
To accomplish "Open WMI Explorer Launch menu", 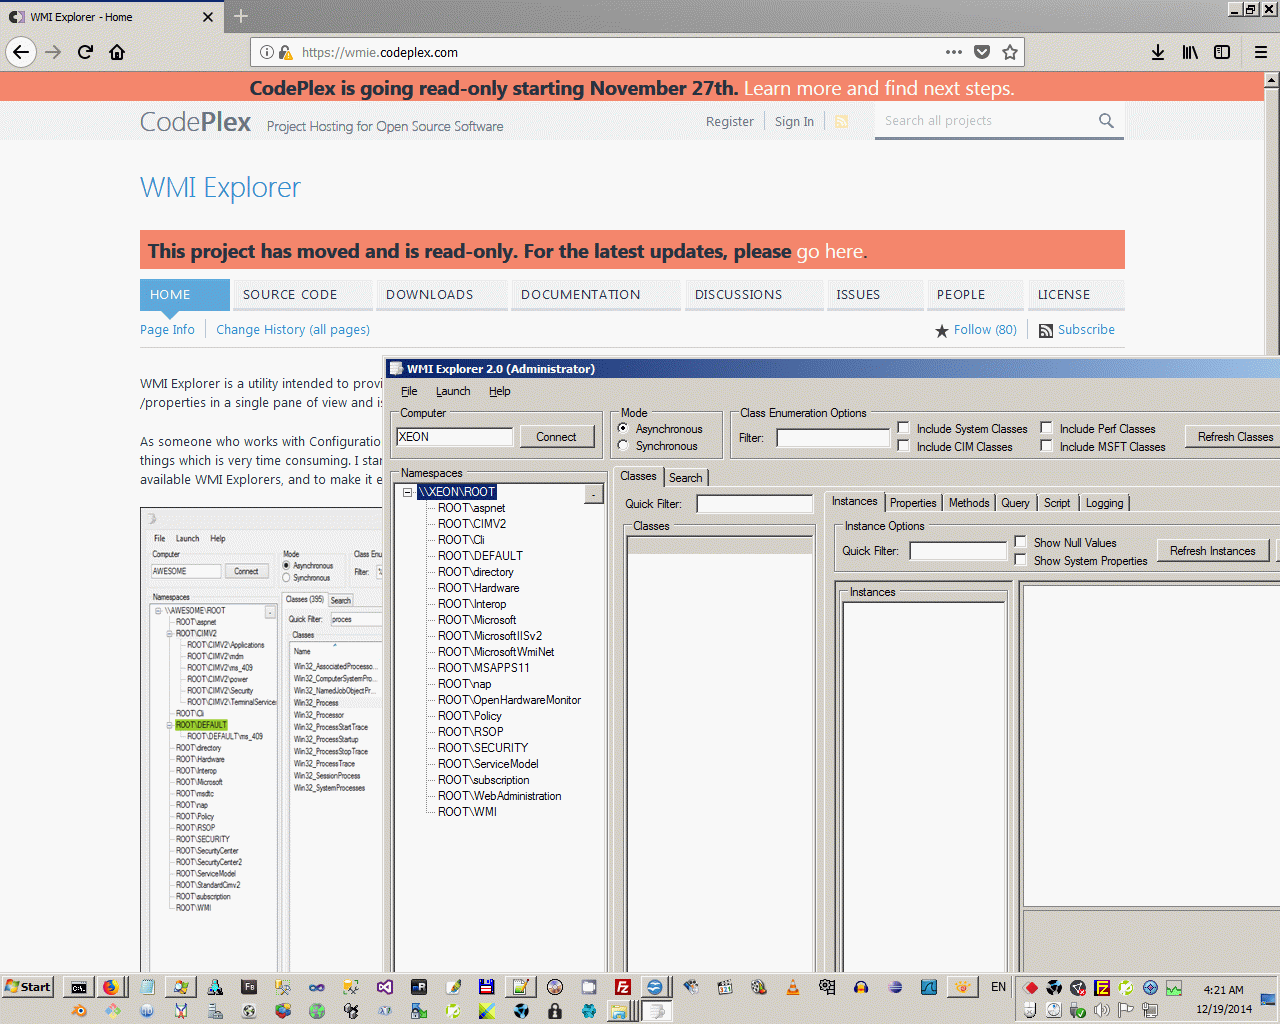I will (x=453, y=391).
